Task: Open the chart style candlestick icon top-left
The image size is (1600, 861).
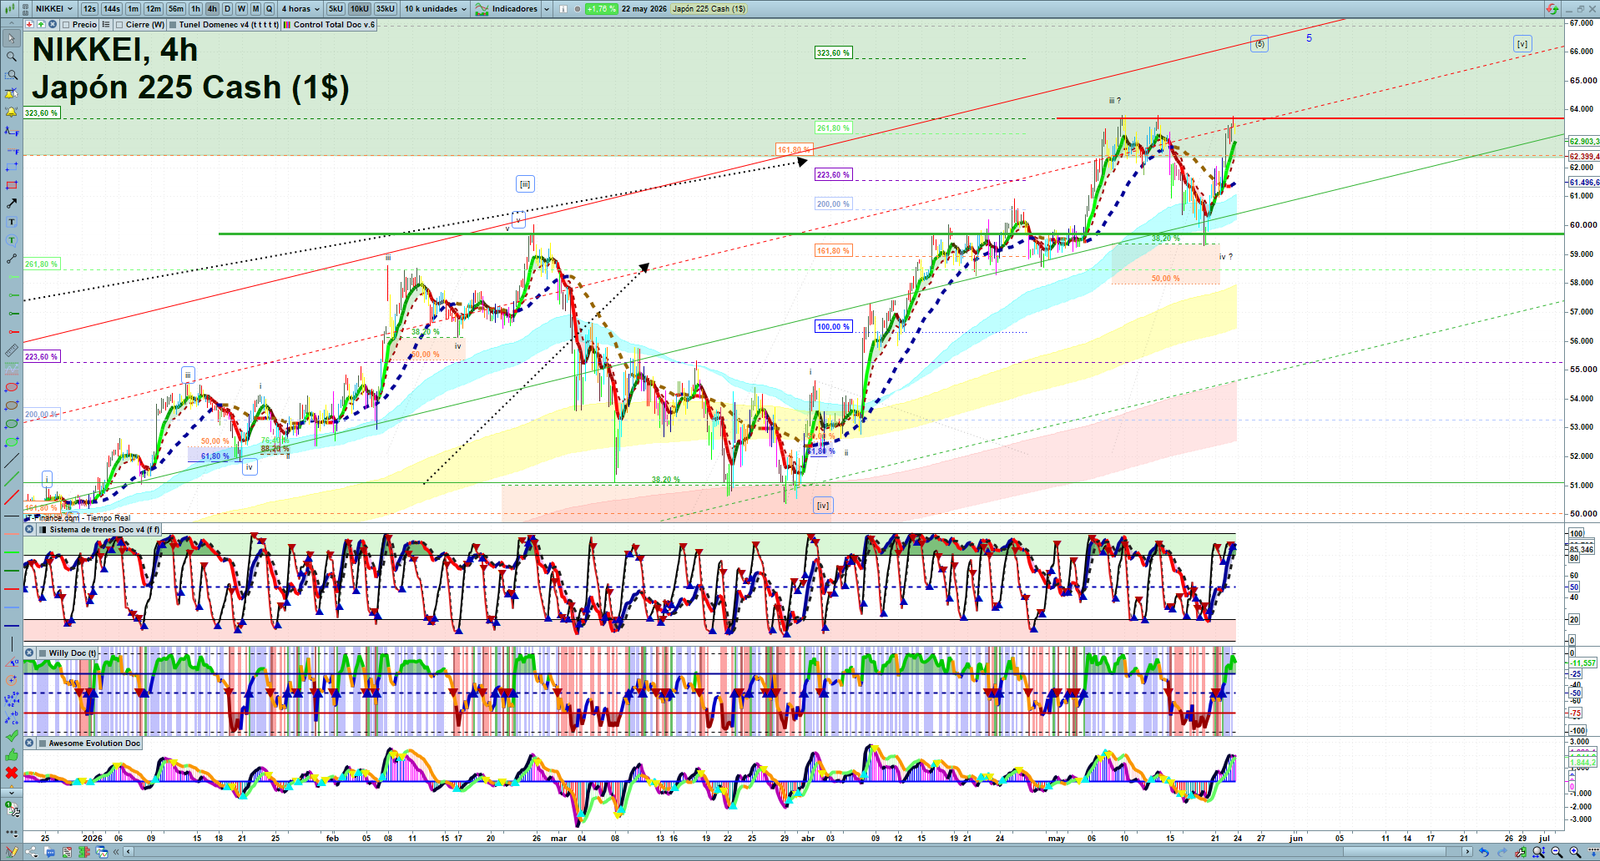Action: coord(11,8)
